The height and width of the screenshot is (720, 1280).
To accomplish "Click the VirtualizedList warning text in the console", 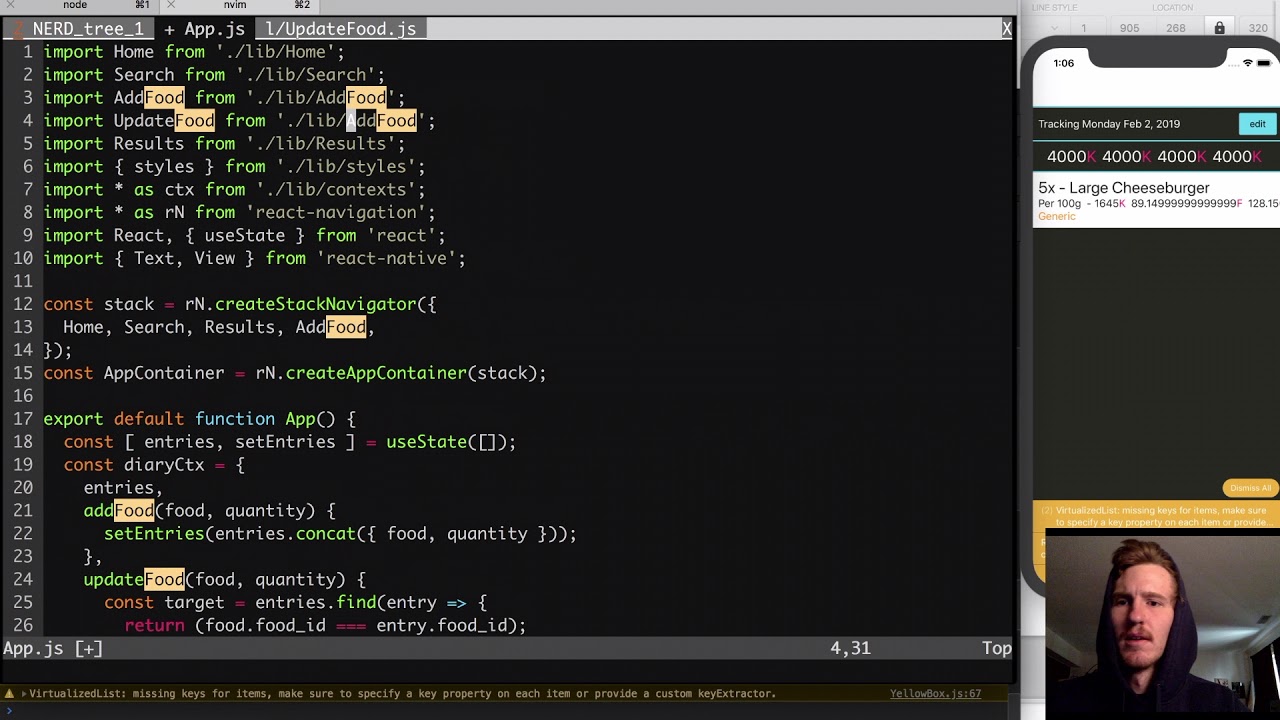I will (x=402, y=693).
